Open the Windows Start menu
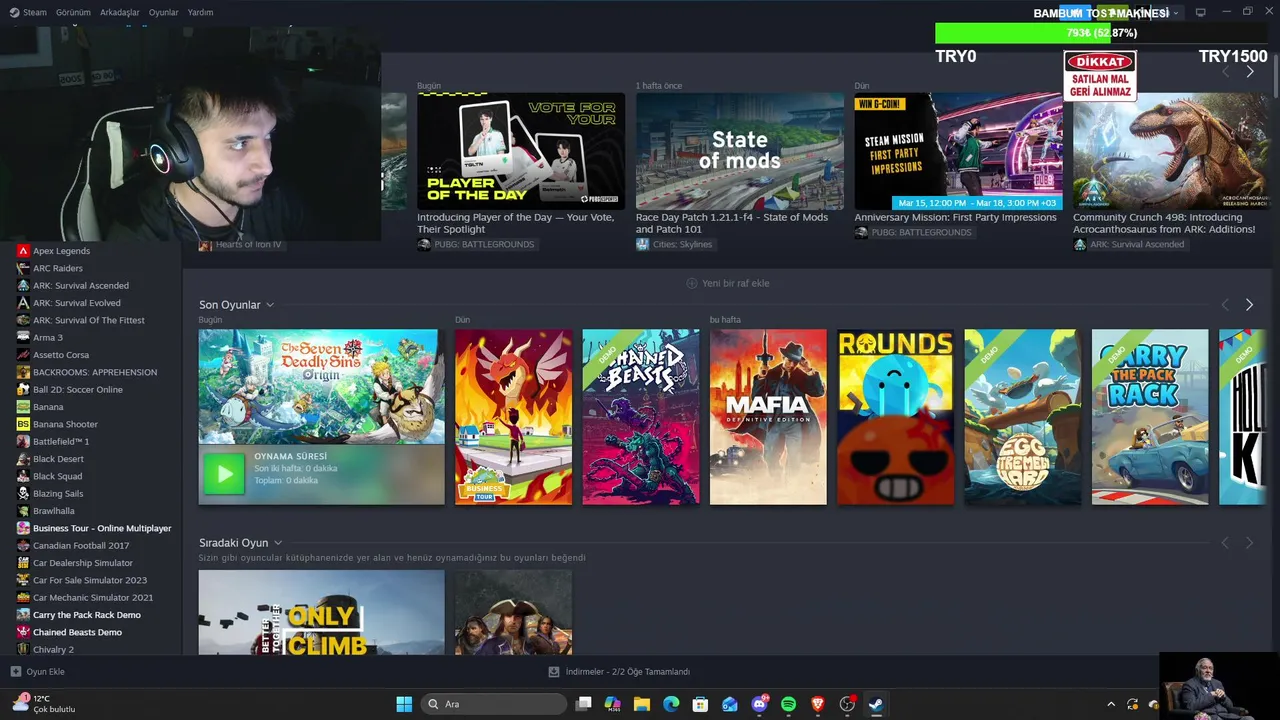Viewport: 1280px width, 720px height. [404, 704]
